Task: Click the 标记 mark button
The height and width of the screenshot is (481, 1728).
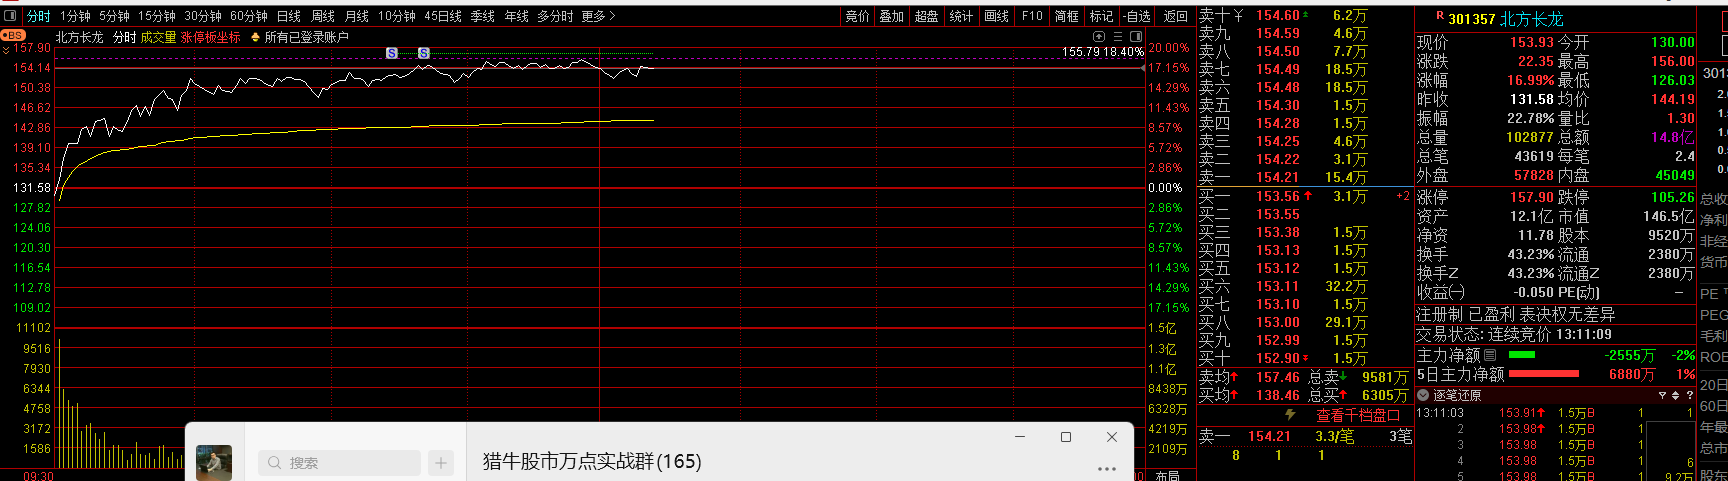Action: coord(1101,16)
